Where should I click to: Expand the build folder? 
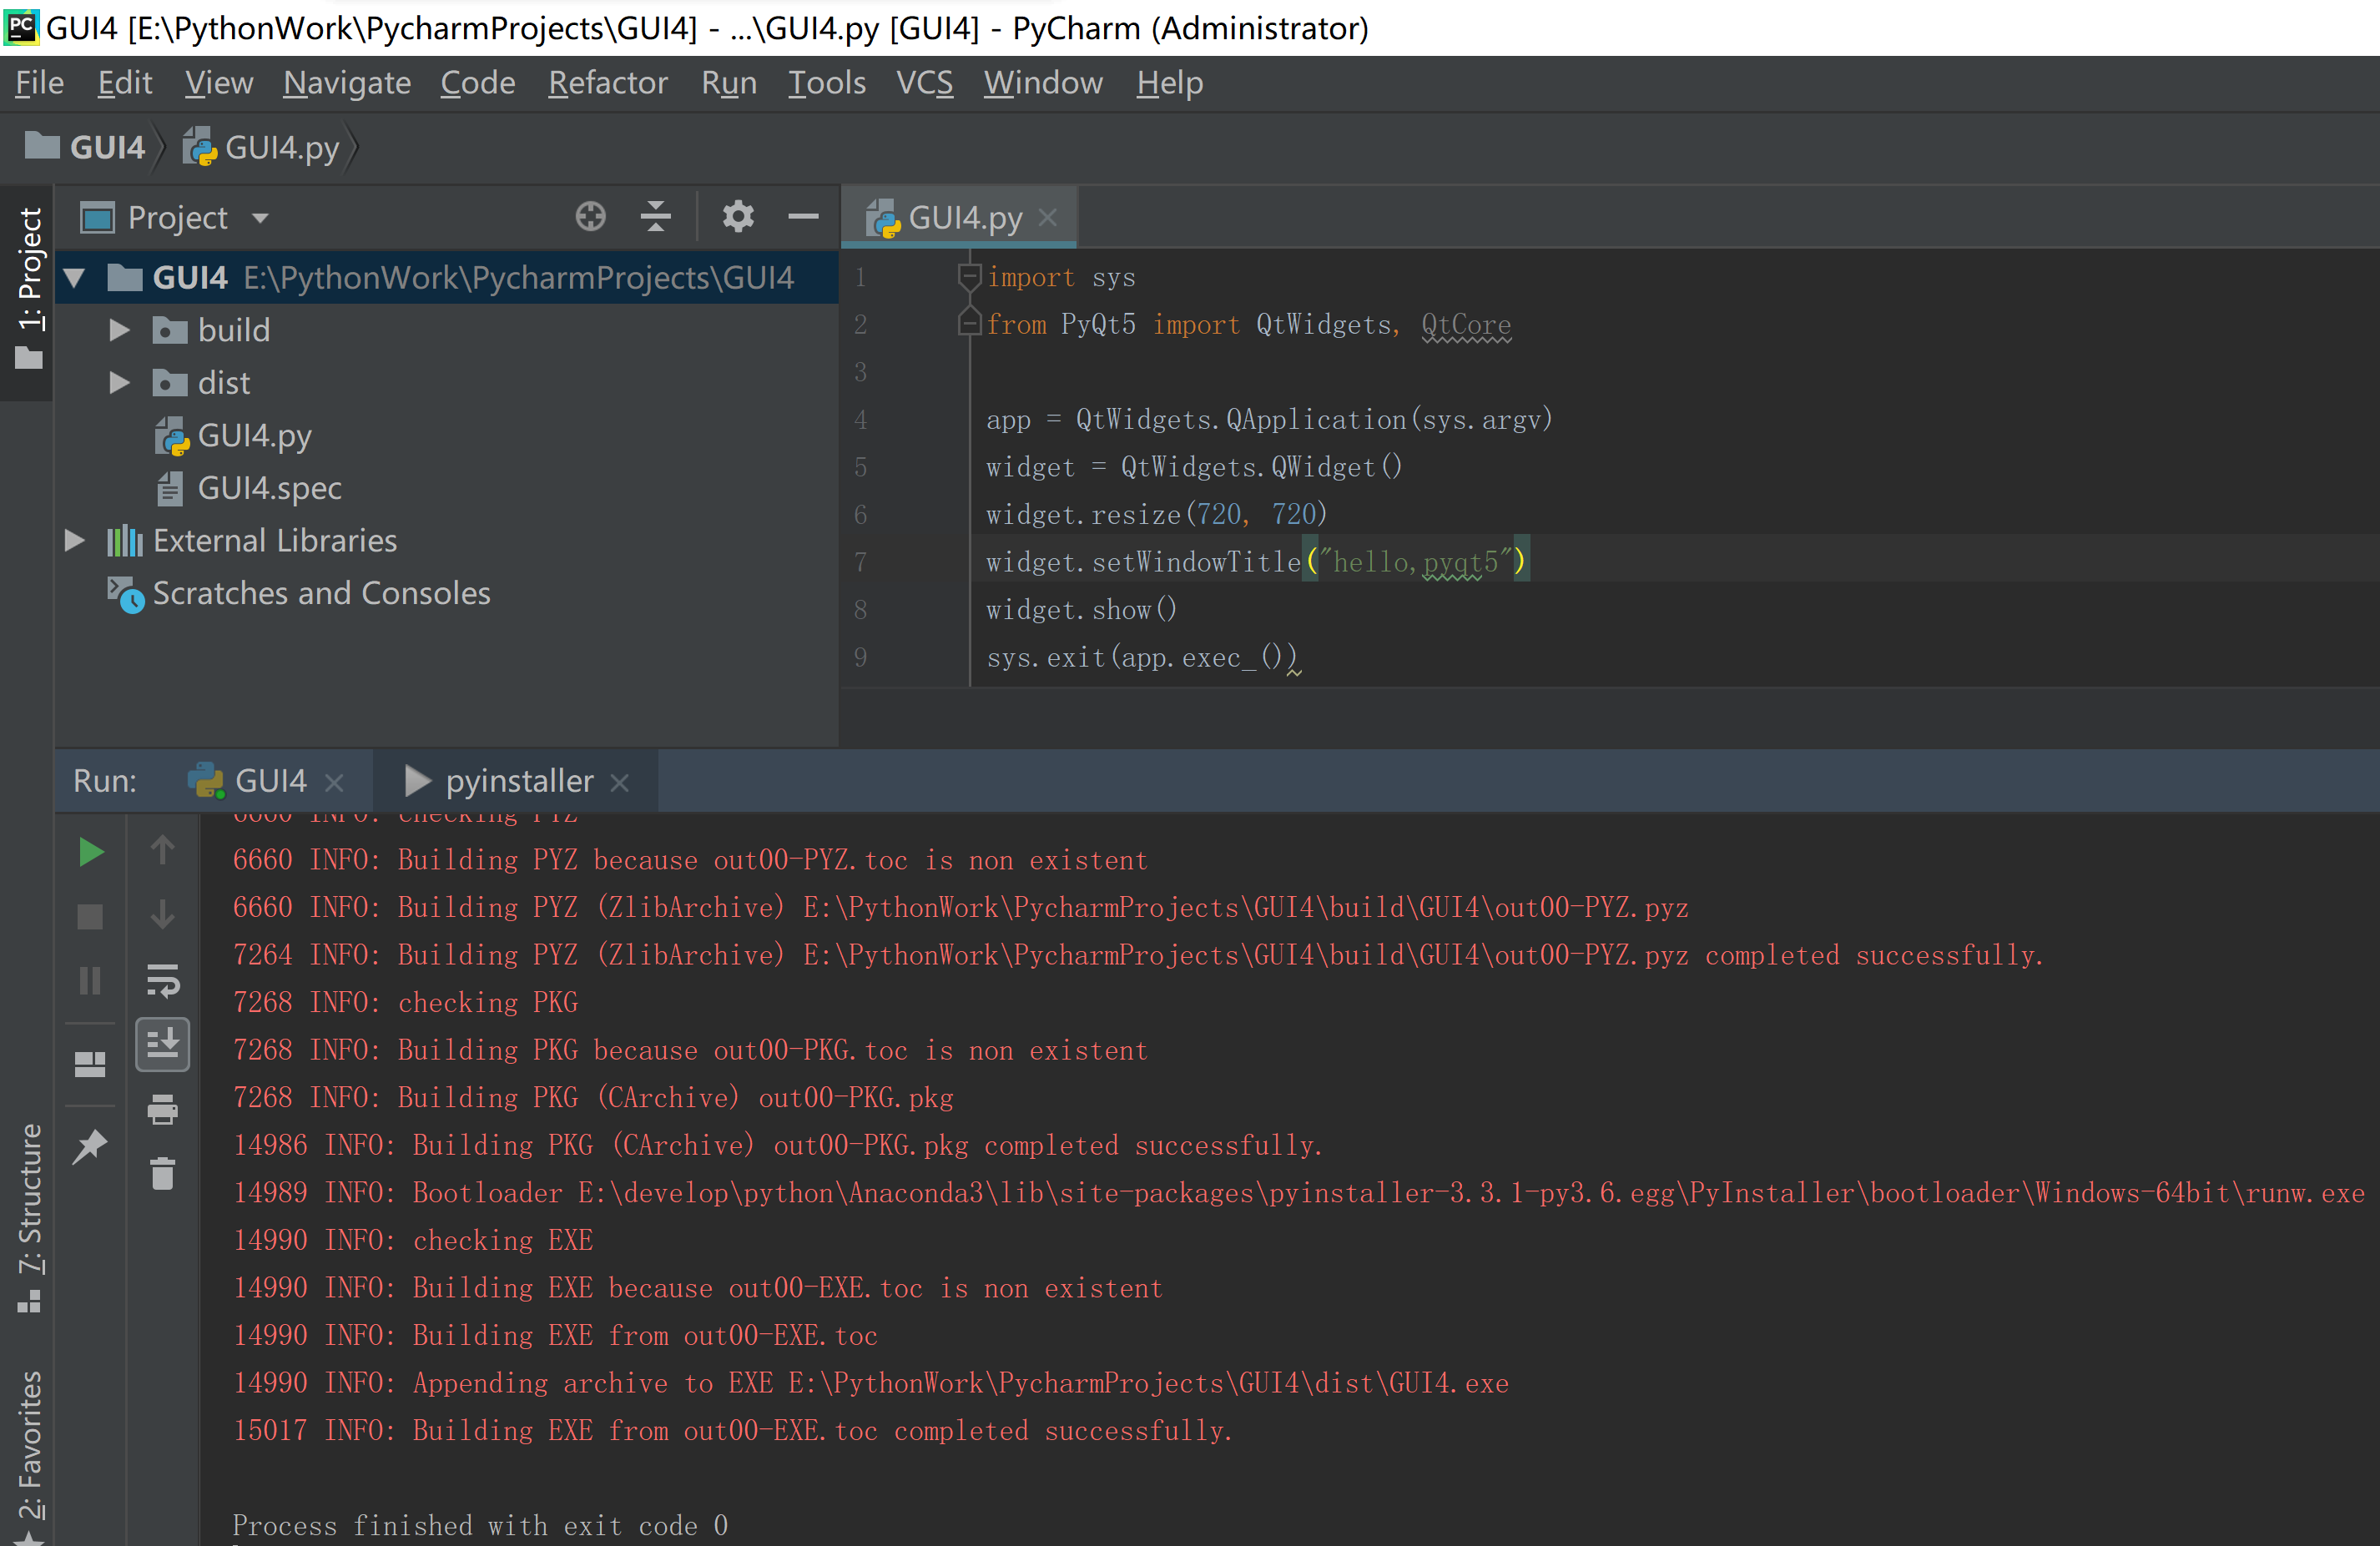click(120, 330)
